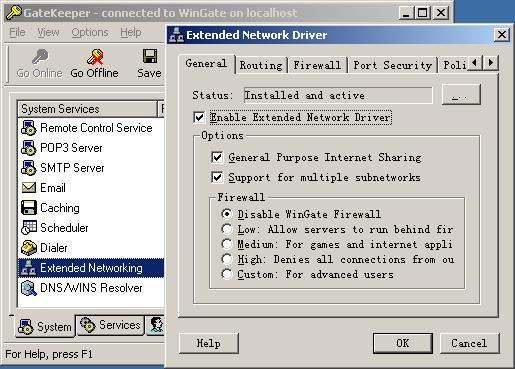Screen dimensions: 515x369
Task: Close the Extended Network Driver dialog
Action: tap(502, 35)
